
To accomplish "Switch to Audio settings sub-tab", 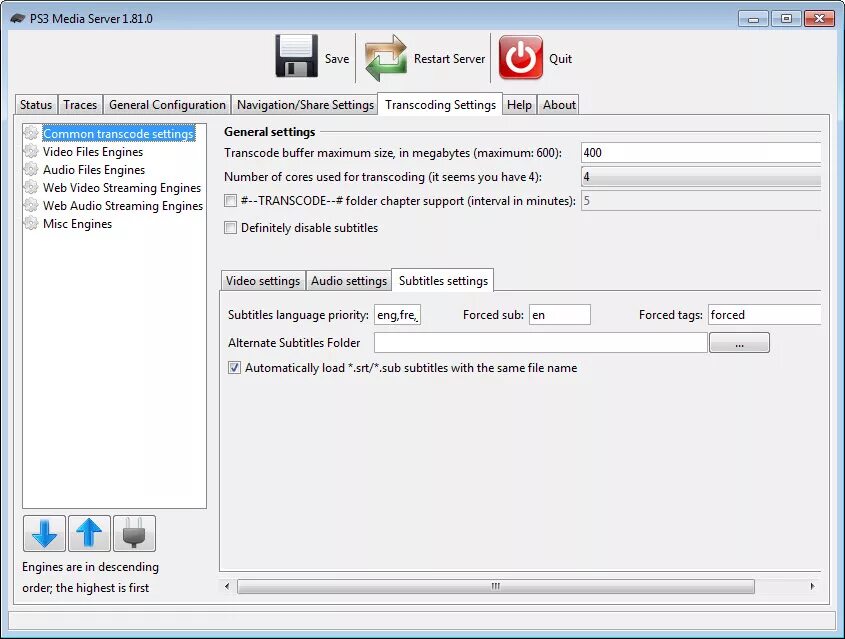I will 349,281.
